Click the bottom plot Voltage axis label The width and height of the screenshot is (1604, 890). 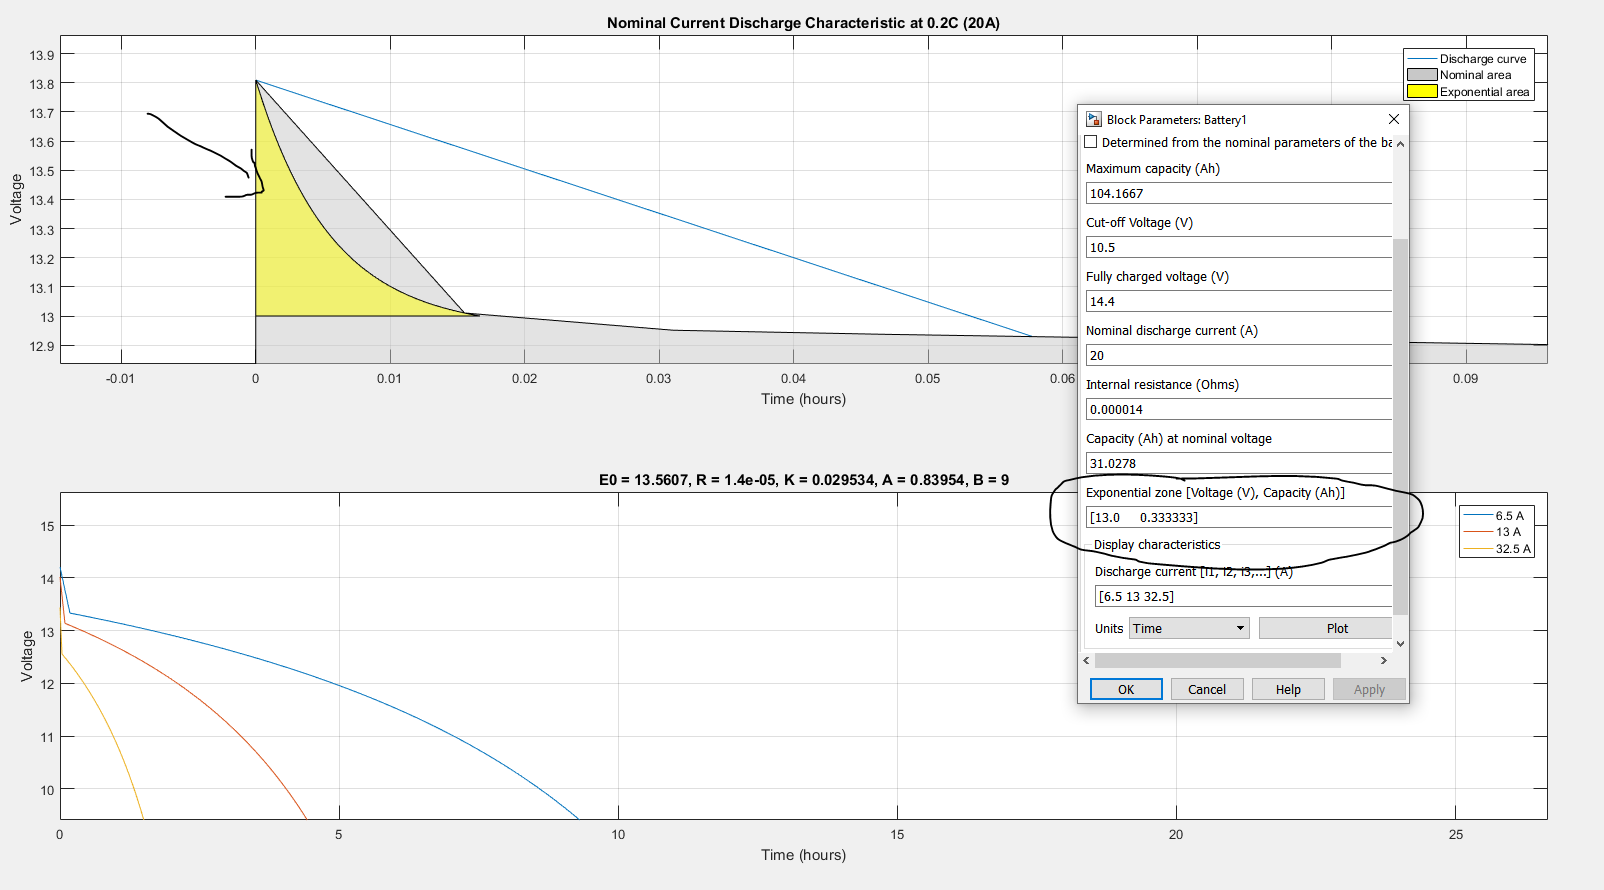pos(27,656)
